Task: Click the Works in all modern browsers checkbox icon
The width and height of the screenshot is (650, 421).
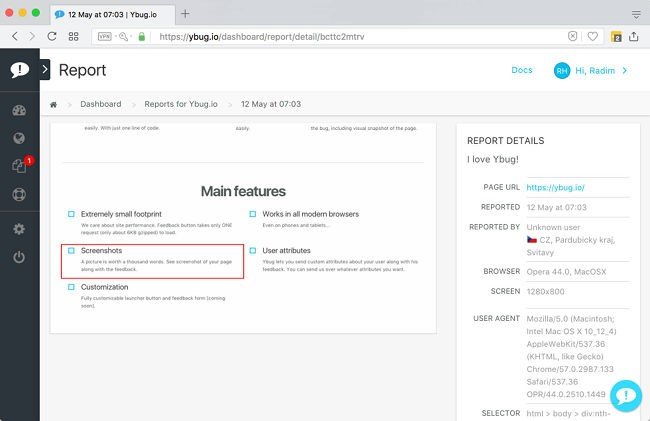Action: pyautogui.click(x=253, y=214)
